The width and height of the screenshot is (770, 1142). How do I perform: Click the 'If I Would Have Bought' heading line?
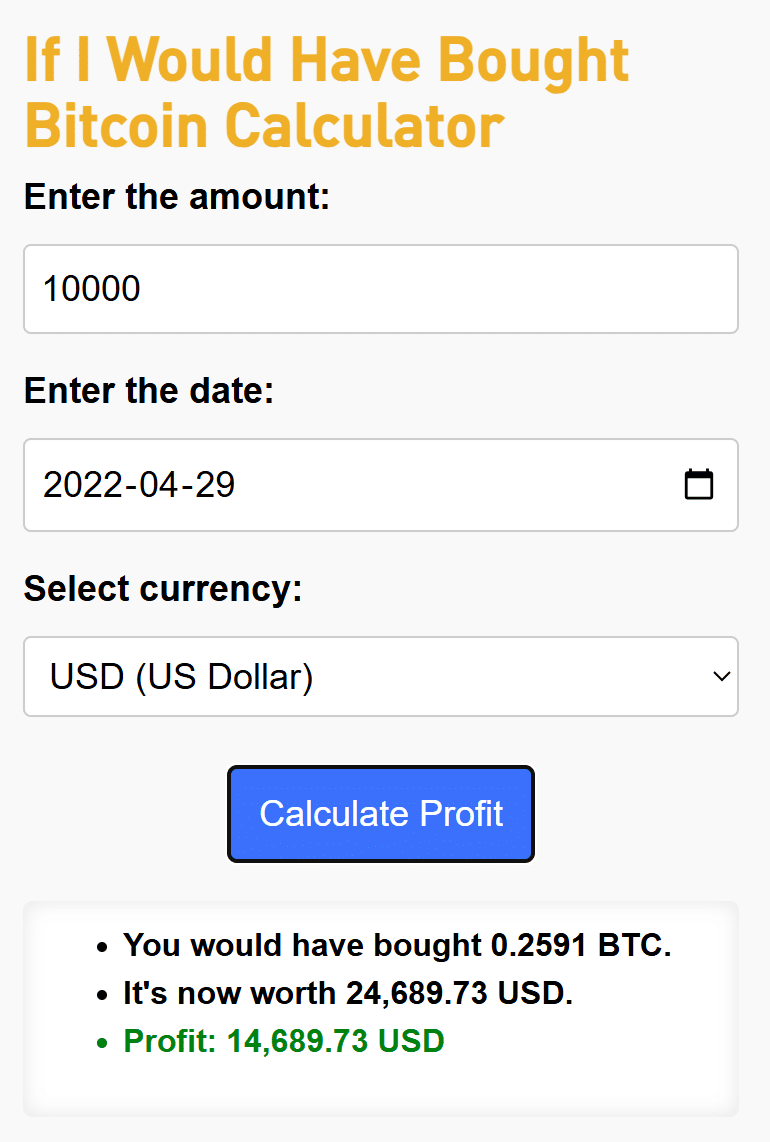coord(326,62)
